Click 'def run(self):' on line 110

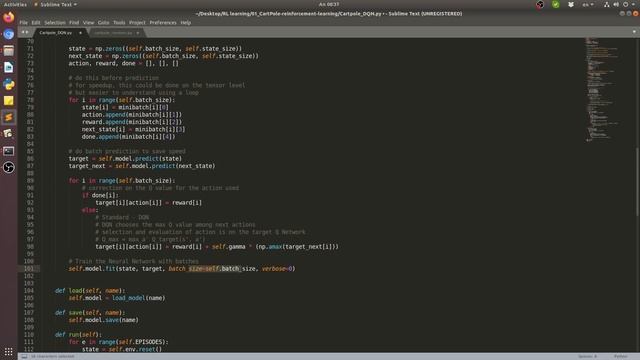point(78,335)
